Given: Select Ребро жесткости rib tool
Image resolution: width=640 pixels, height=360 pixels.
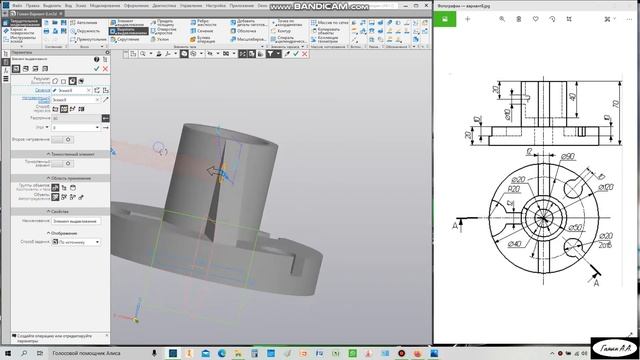Looking at the screenshot, I should pyautogui.click(x=203, y=23).
